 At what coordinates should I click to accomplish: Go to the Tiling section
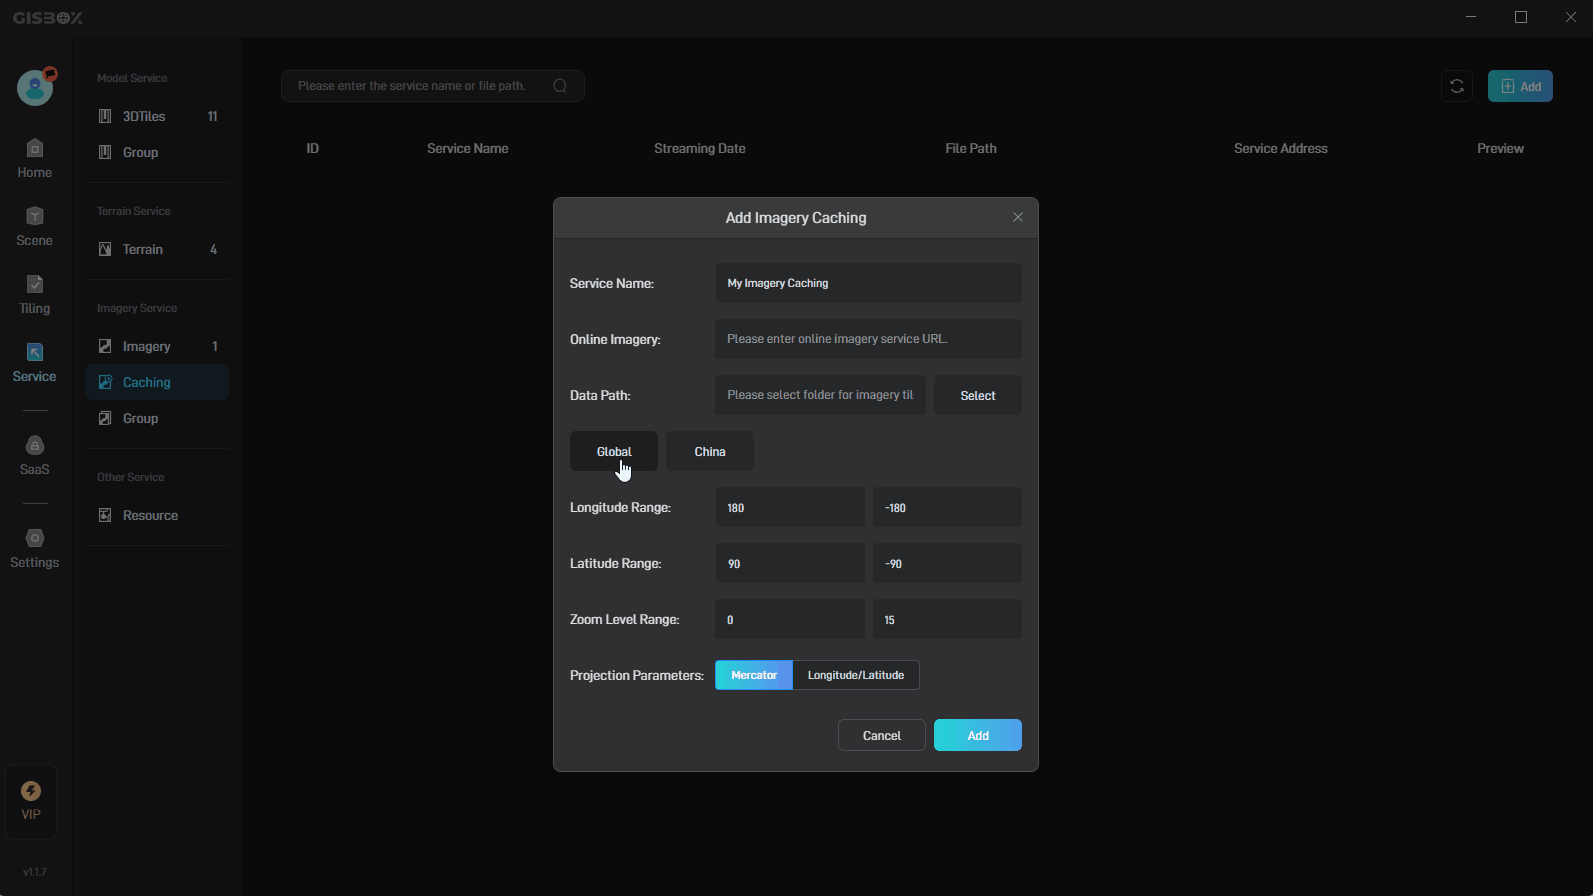[x=34, y=295]
